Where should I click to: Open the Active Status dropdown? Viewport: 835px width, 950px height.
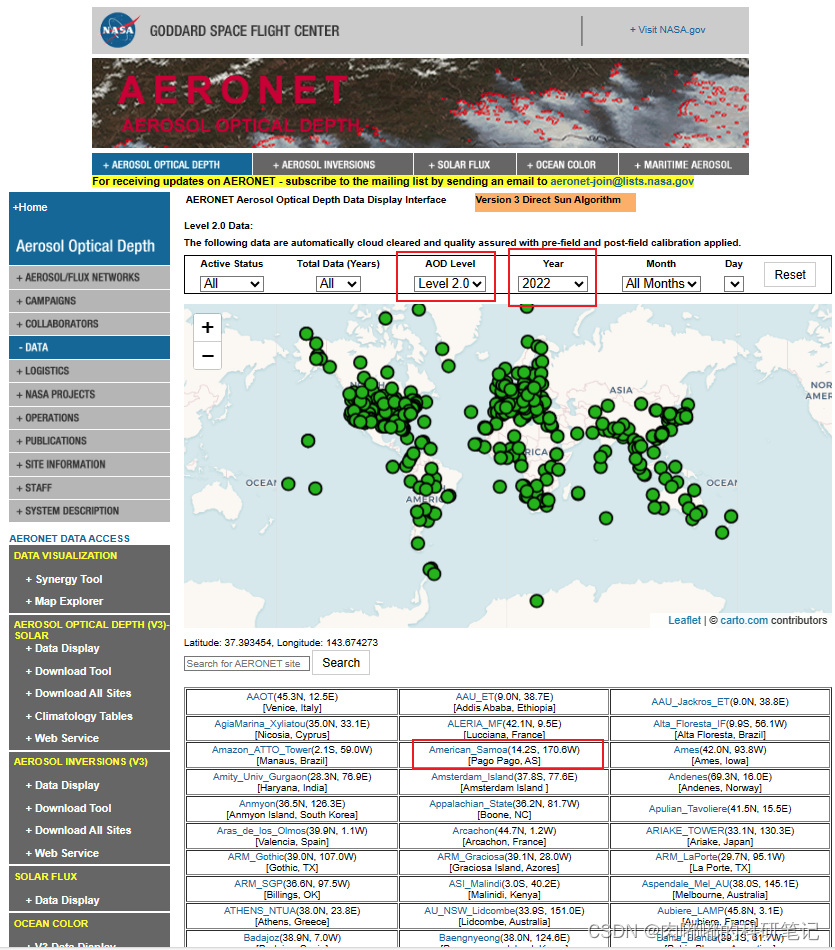(x=231, y=284)
